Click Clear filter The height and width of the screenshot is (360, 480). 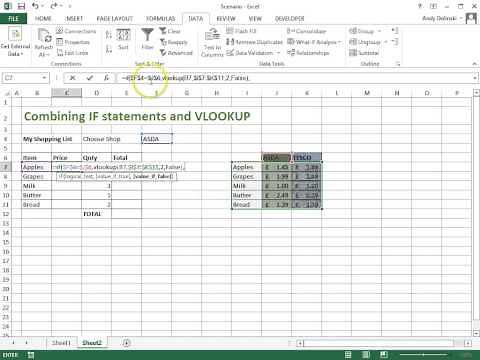(x=170, y=31)
